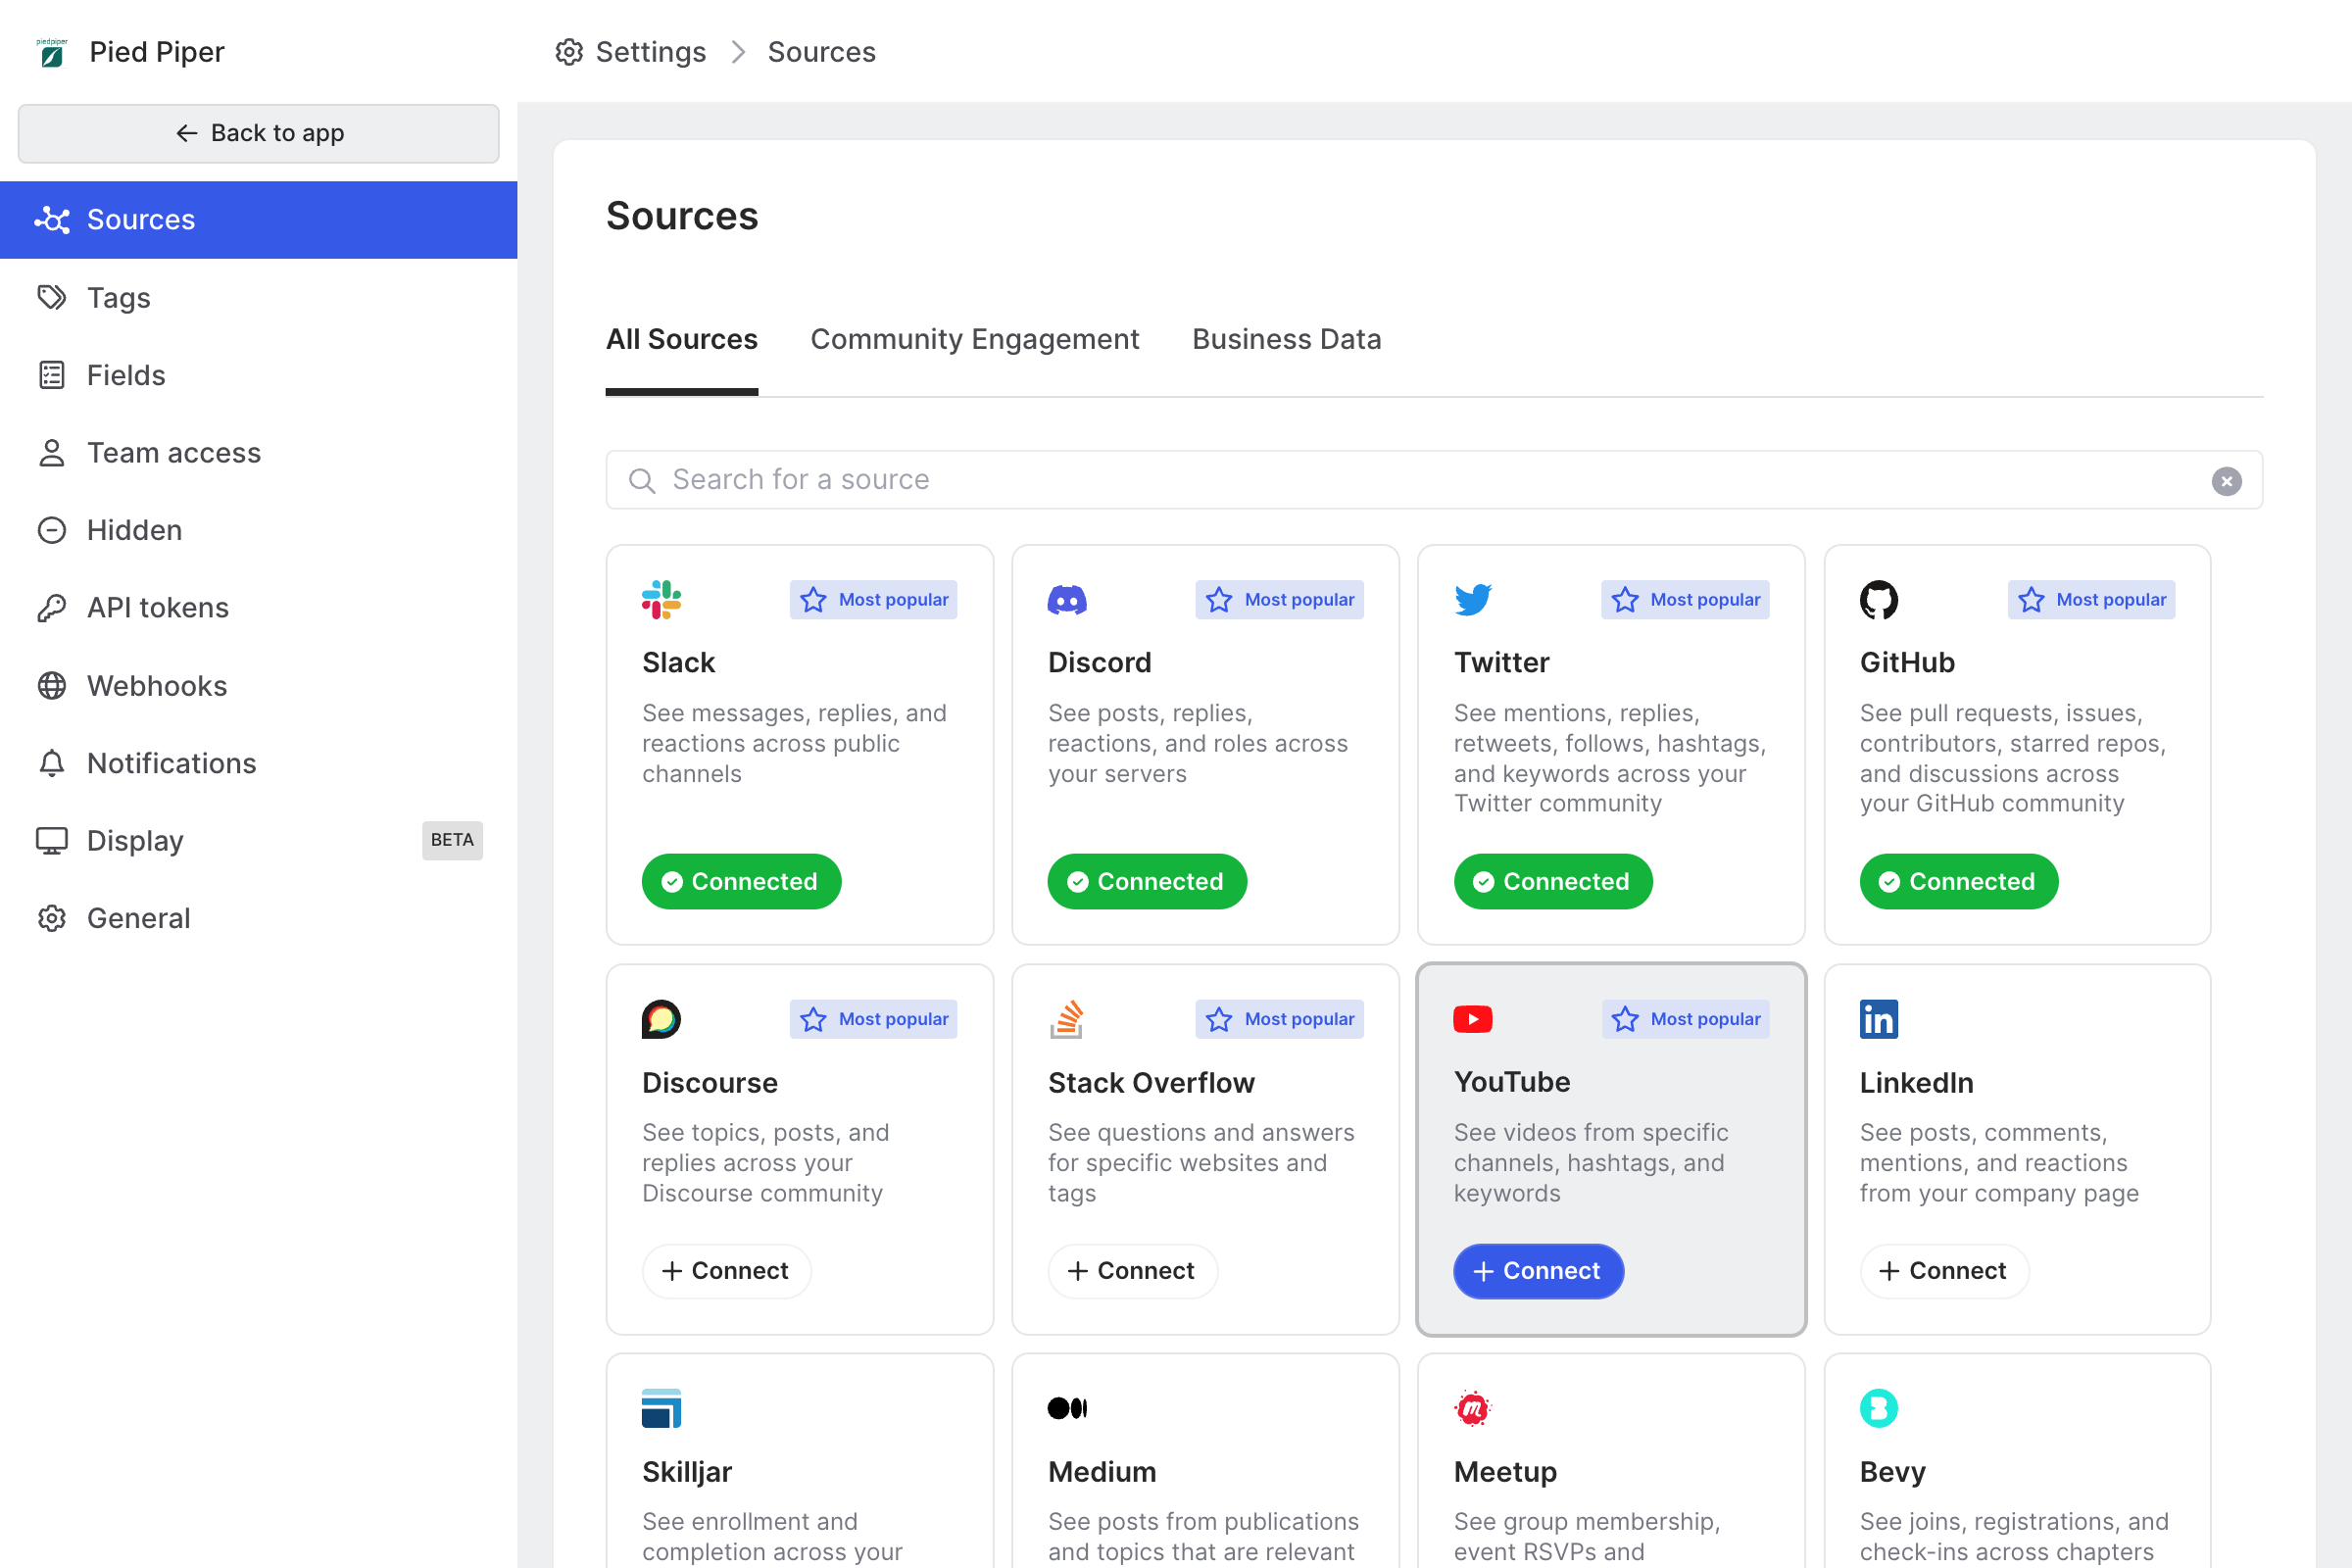Click the Sources page heading
This screenshot has height=1568, width=2352.
682,216
